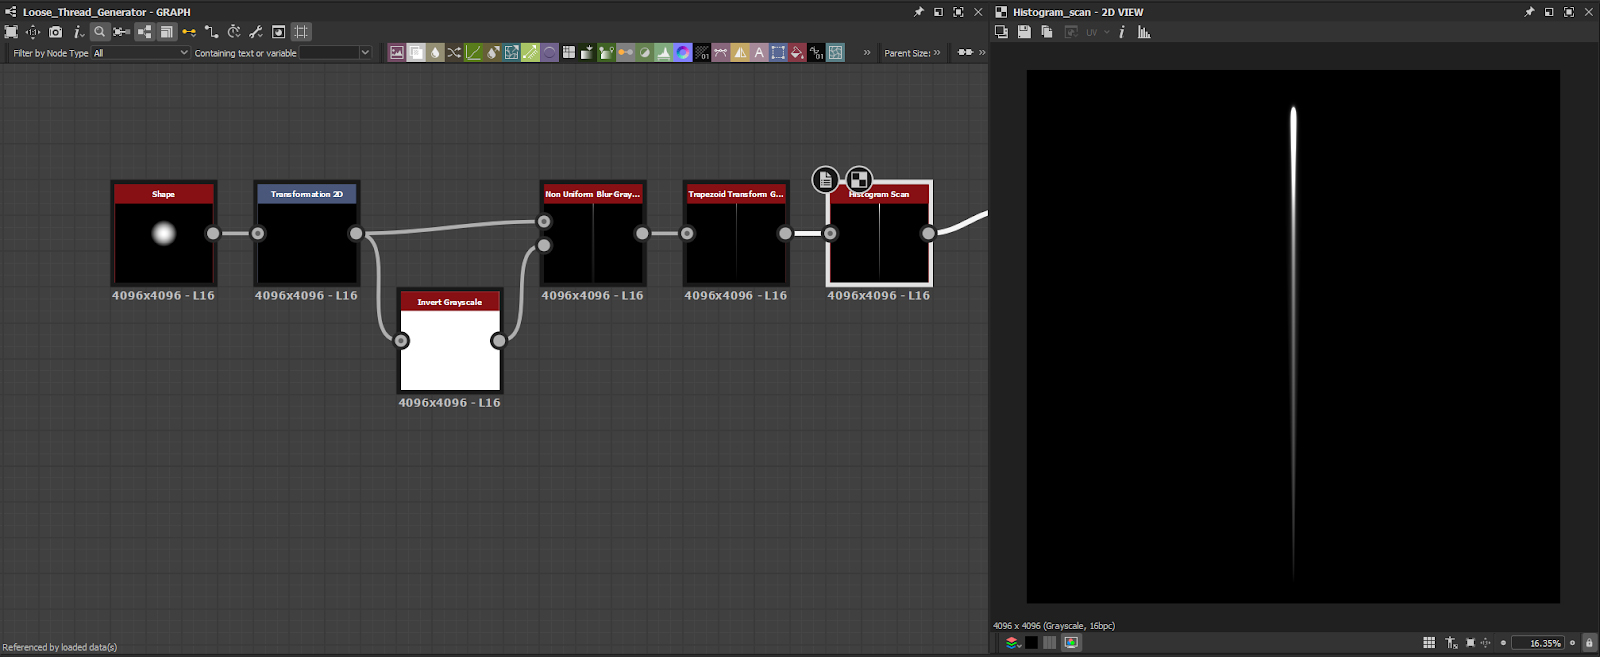Click the Text node icon with letter A
Screen dimensions: 1600x657
coord(759,53)
